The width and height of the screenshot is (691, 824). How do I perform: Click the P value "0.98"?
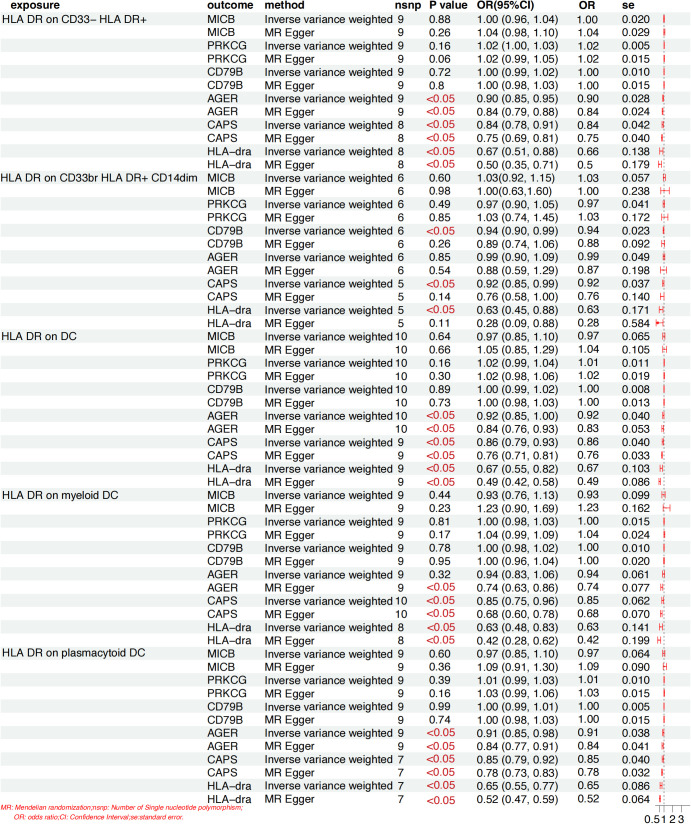point(440,191)
